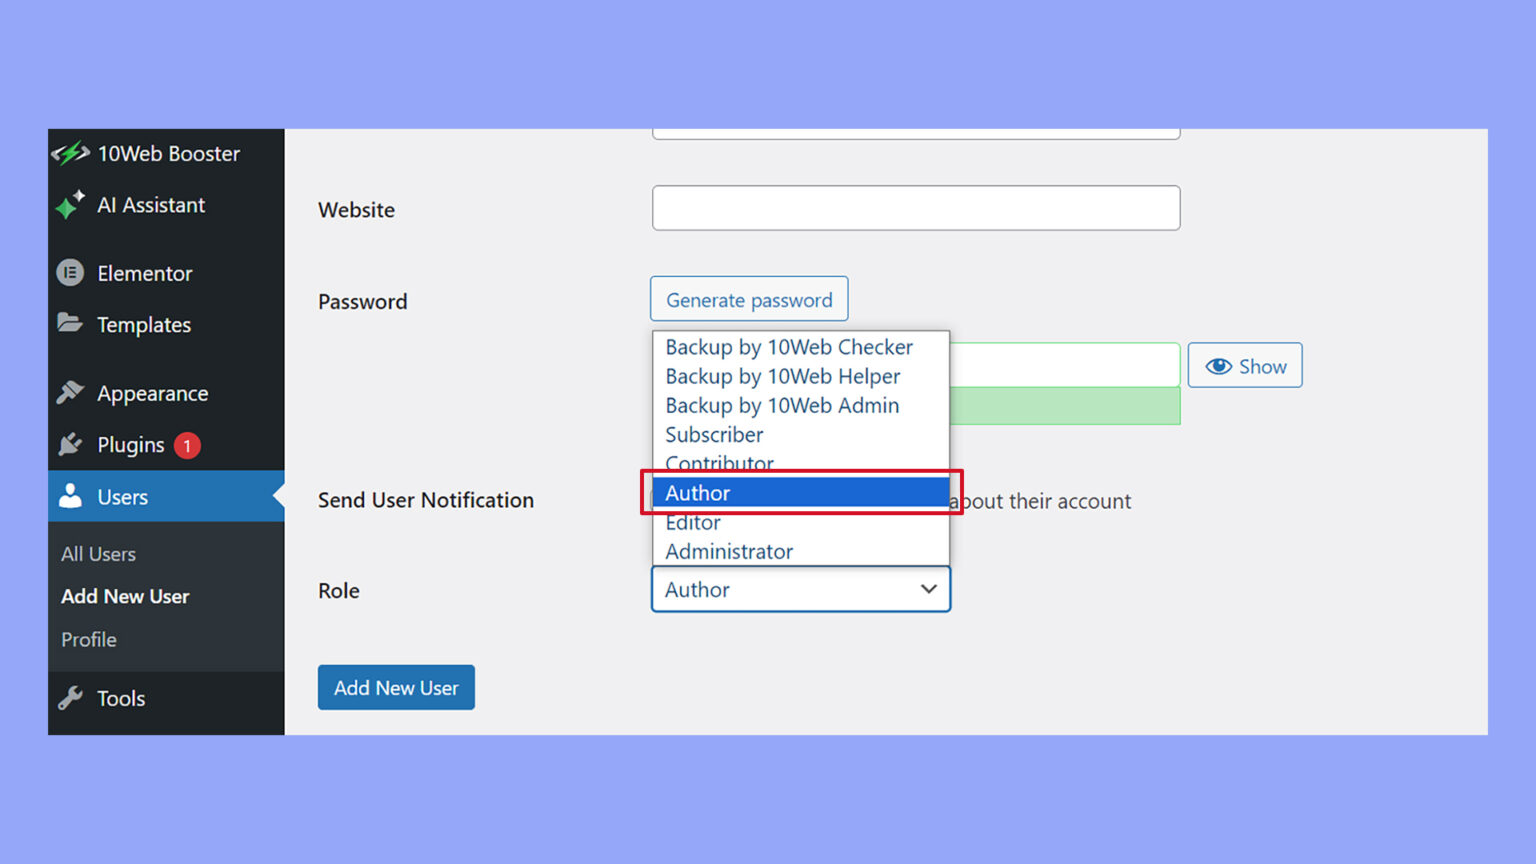Click the Generate password button
This screenshot has width=1536, height=864.
[749, 299]
